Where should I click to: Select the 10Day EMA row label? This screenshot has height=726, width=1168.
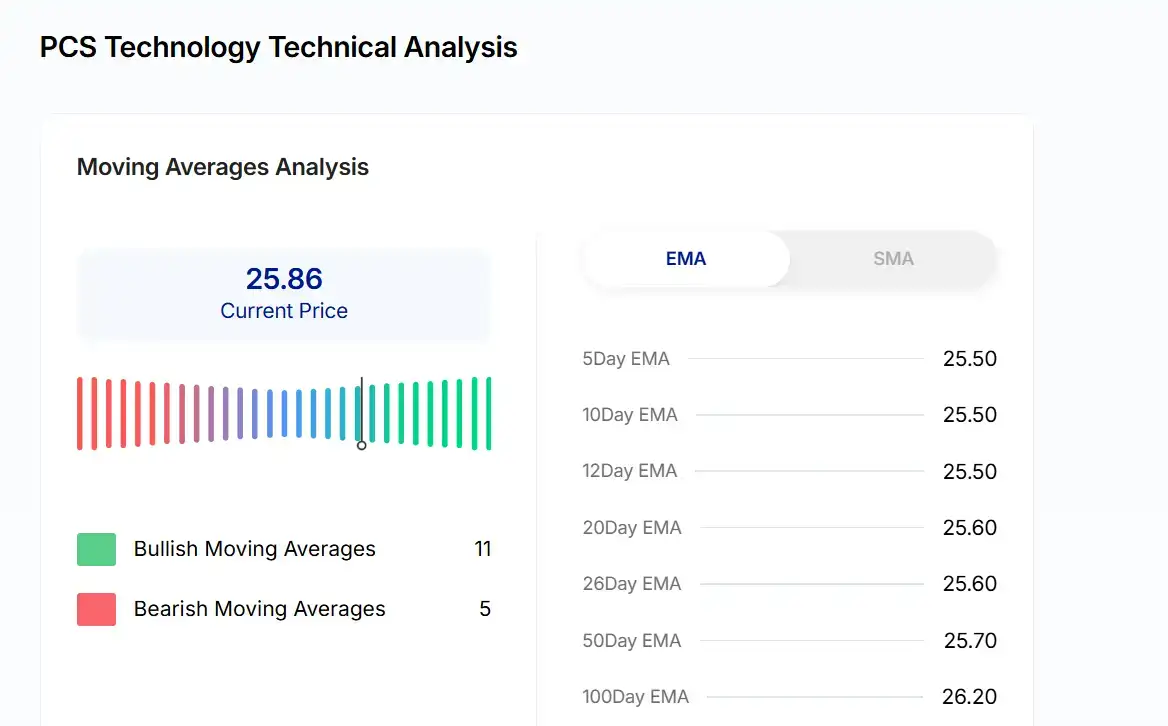(x=630, y=415)
